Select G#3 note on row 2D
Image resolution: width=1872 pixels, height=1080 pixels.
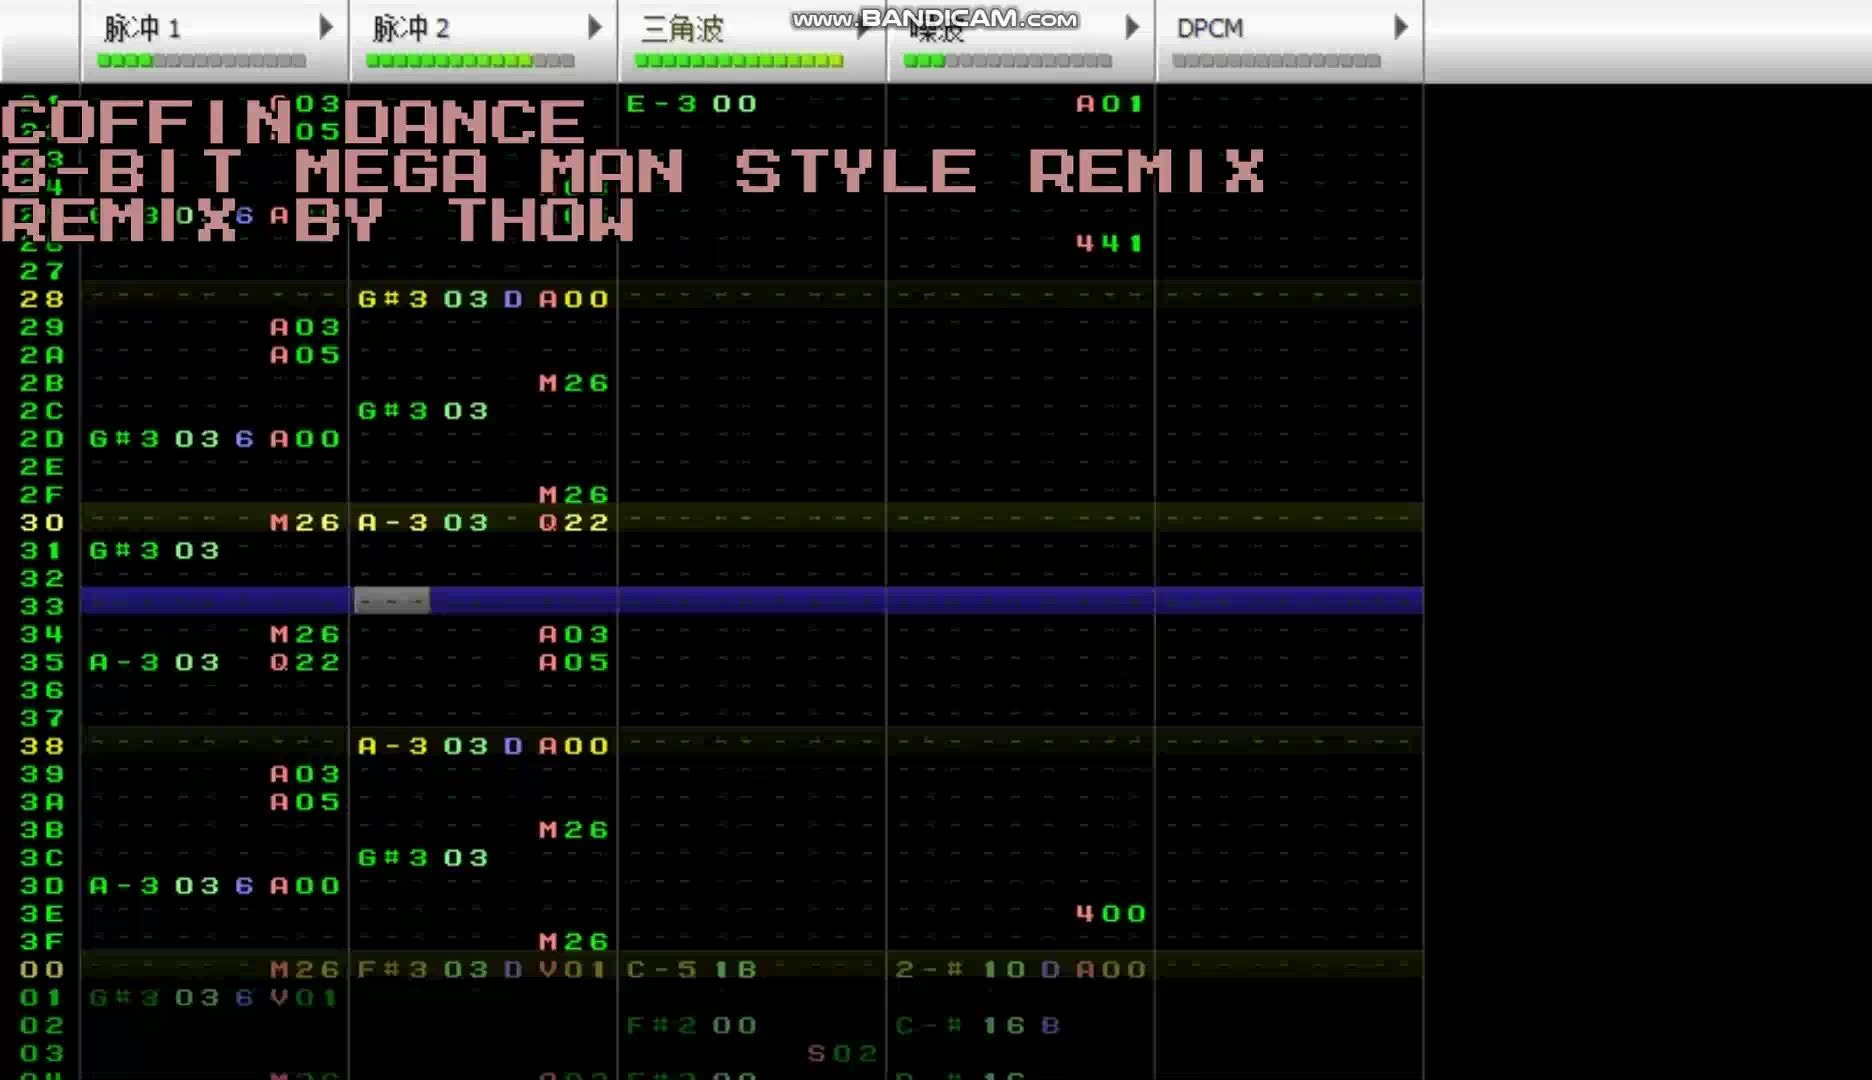pyautogui.click(x=125, y=439)
